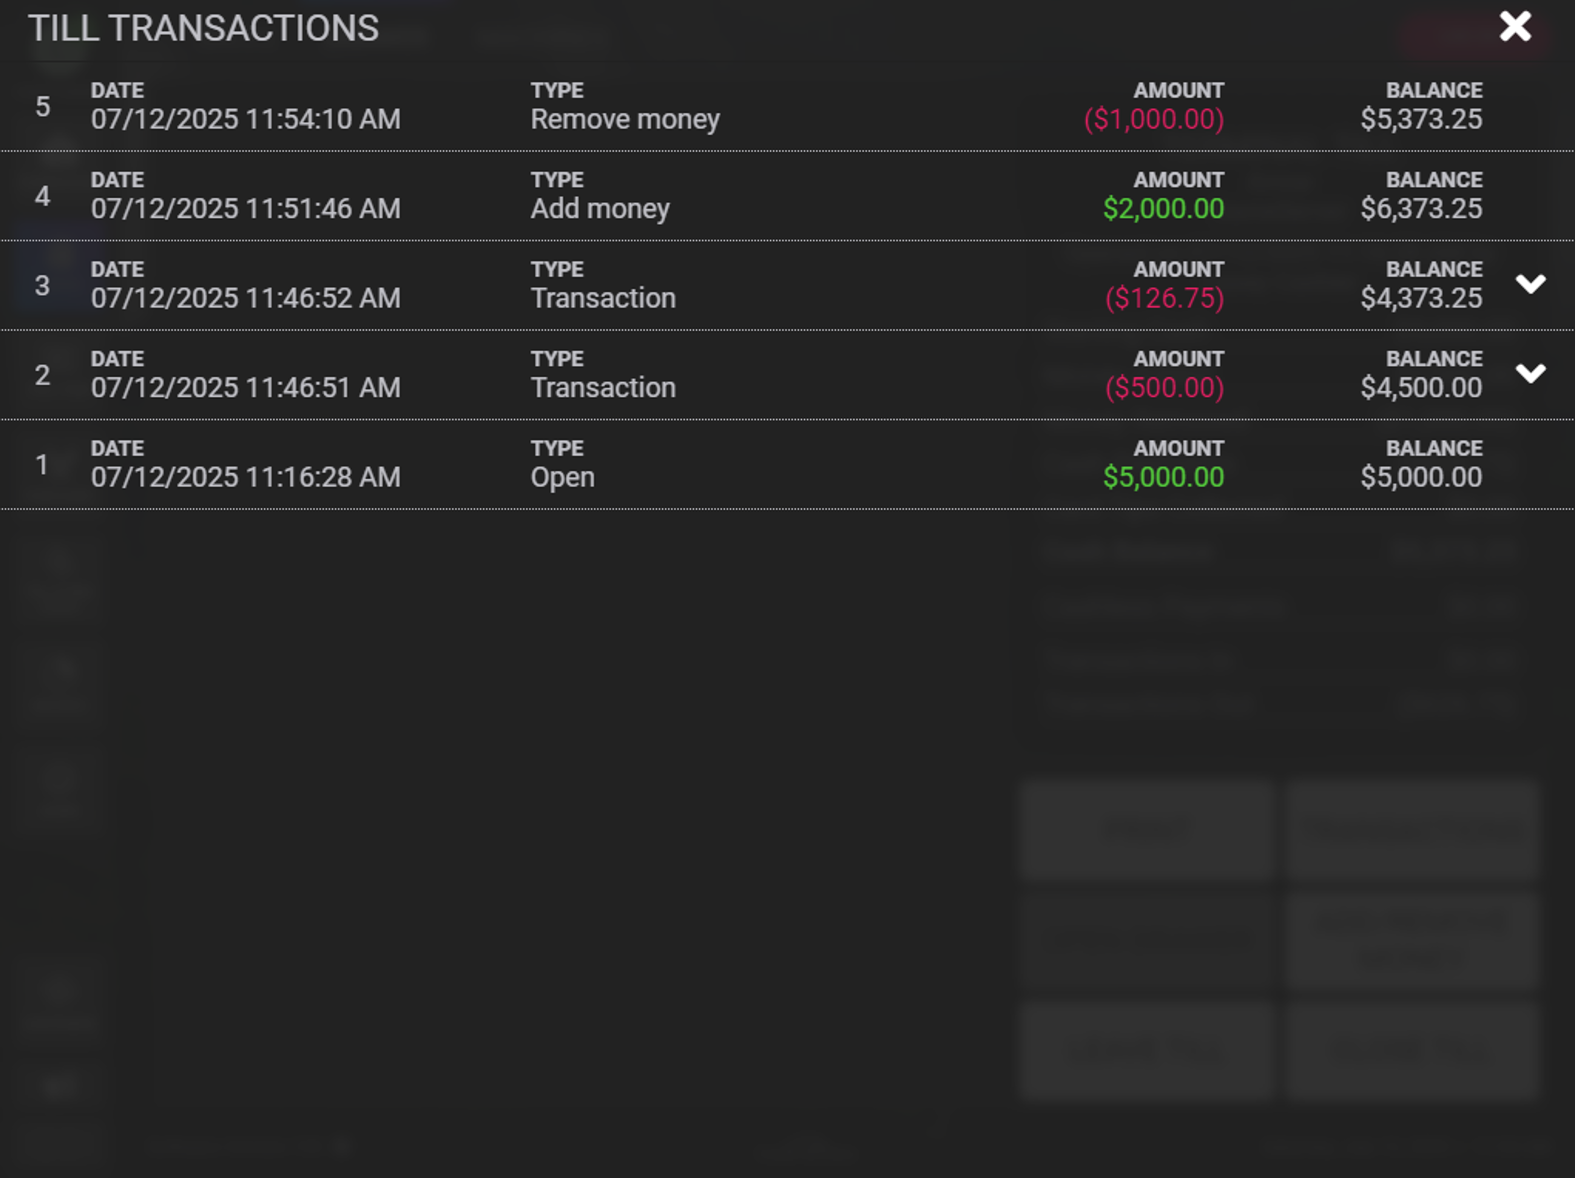Click row number 5 in the list
This screenshot has height=1178, width=1580.
pyautogui.click(x=42, y=107)
